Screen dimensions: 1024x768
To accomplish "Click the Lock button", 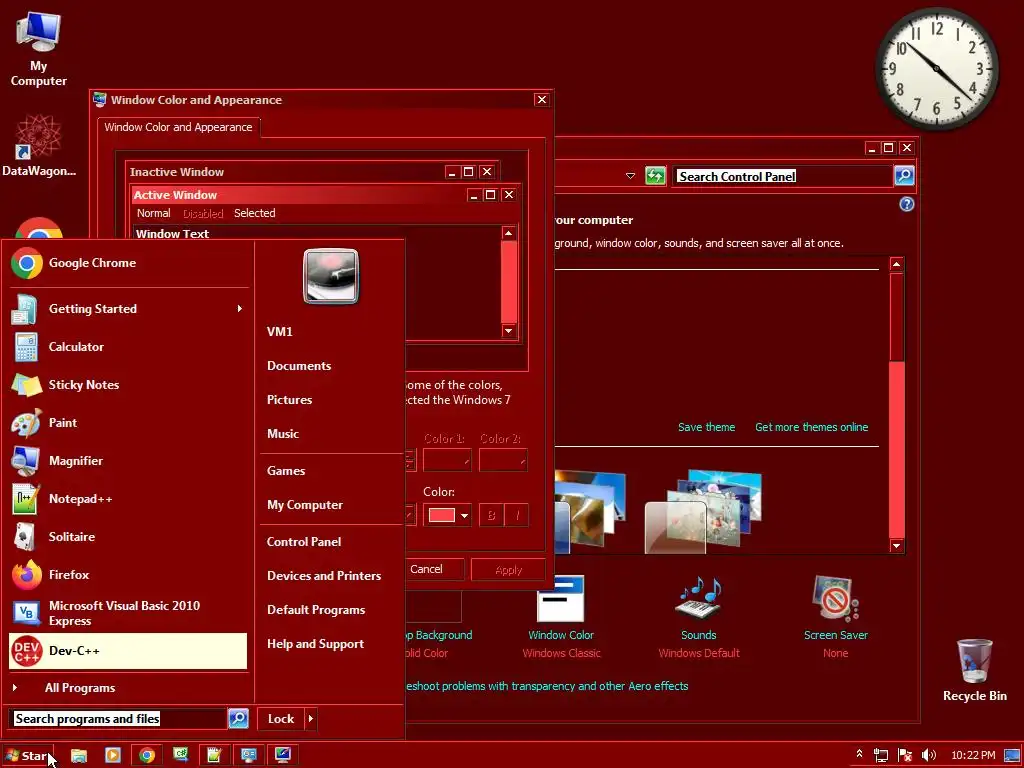I will (x=281, y=718).
